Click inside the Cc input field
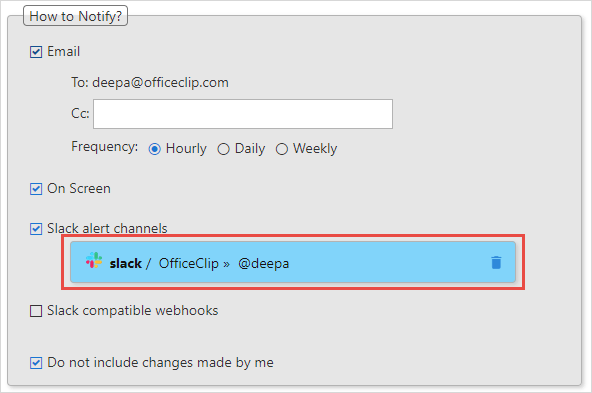592x393 pixels. (x=243, y=114)
